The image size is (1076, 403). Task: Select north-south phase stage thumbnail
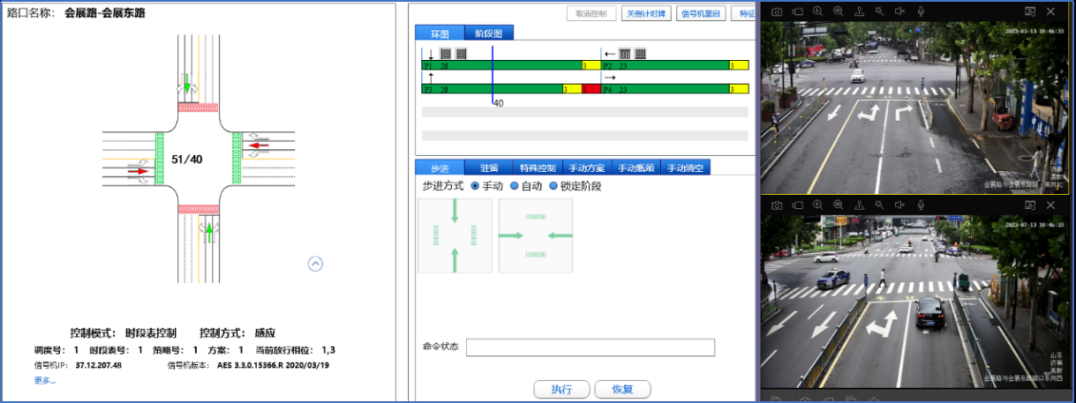455,235
